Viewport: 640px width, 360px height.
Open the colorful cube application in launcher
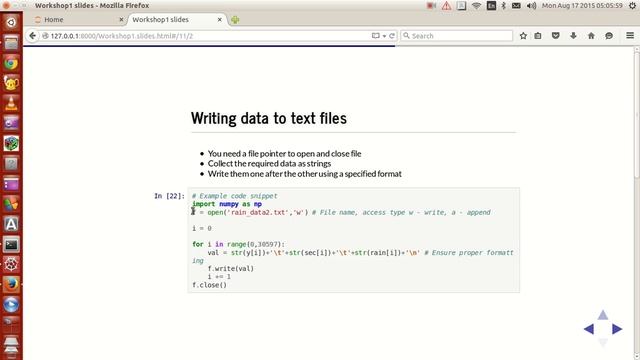click(11, 143)
